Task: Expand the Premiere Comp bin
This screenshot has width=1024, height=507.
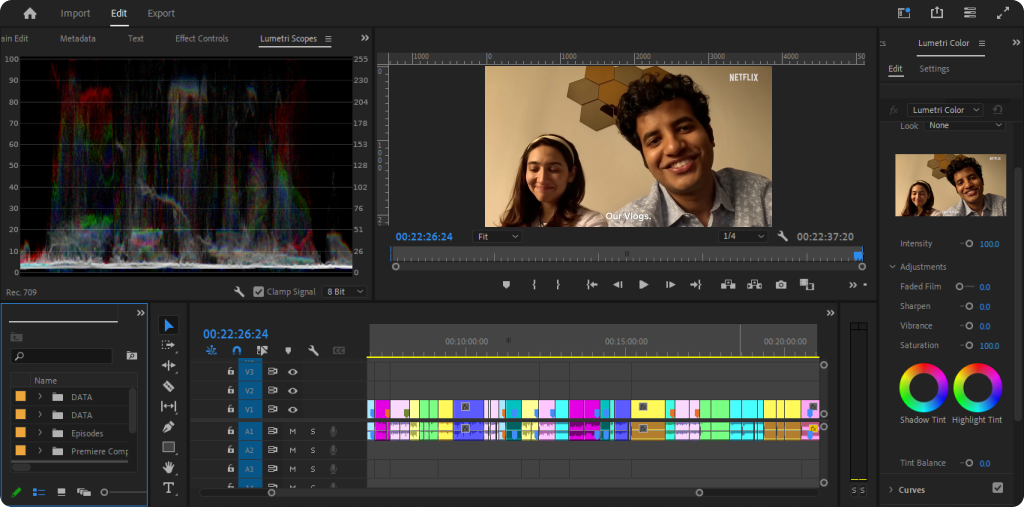Action: 40,451
